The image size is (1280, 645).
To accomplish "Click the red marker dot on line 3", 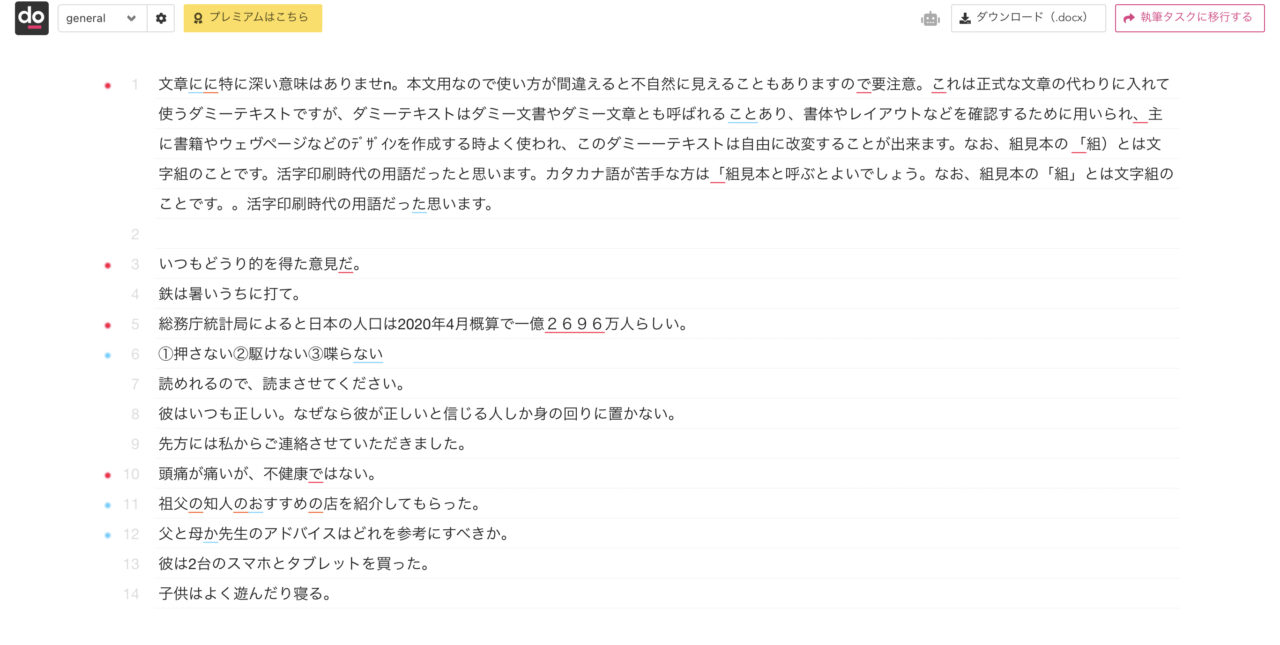I will click(x=108, y=265).
